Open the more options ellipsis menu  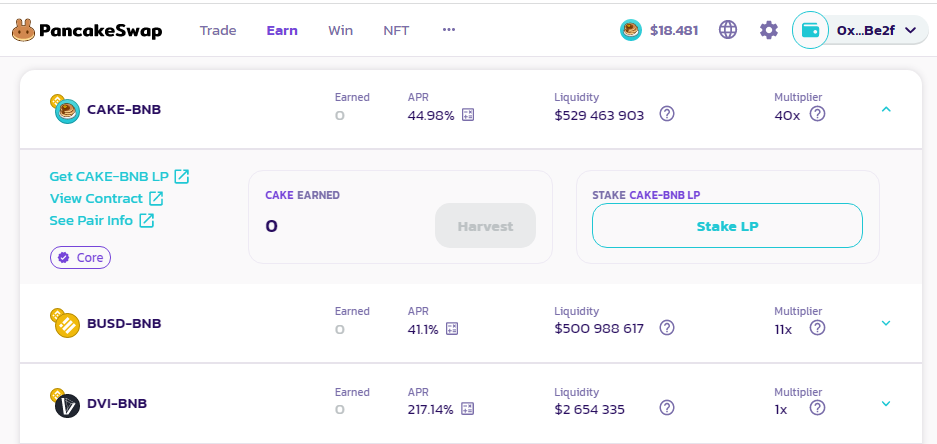tap(449, 30)
